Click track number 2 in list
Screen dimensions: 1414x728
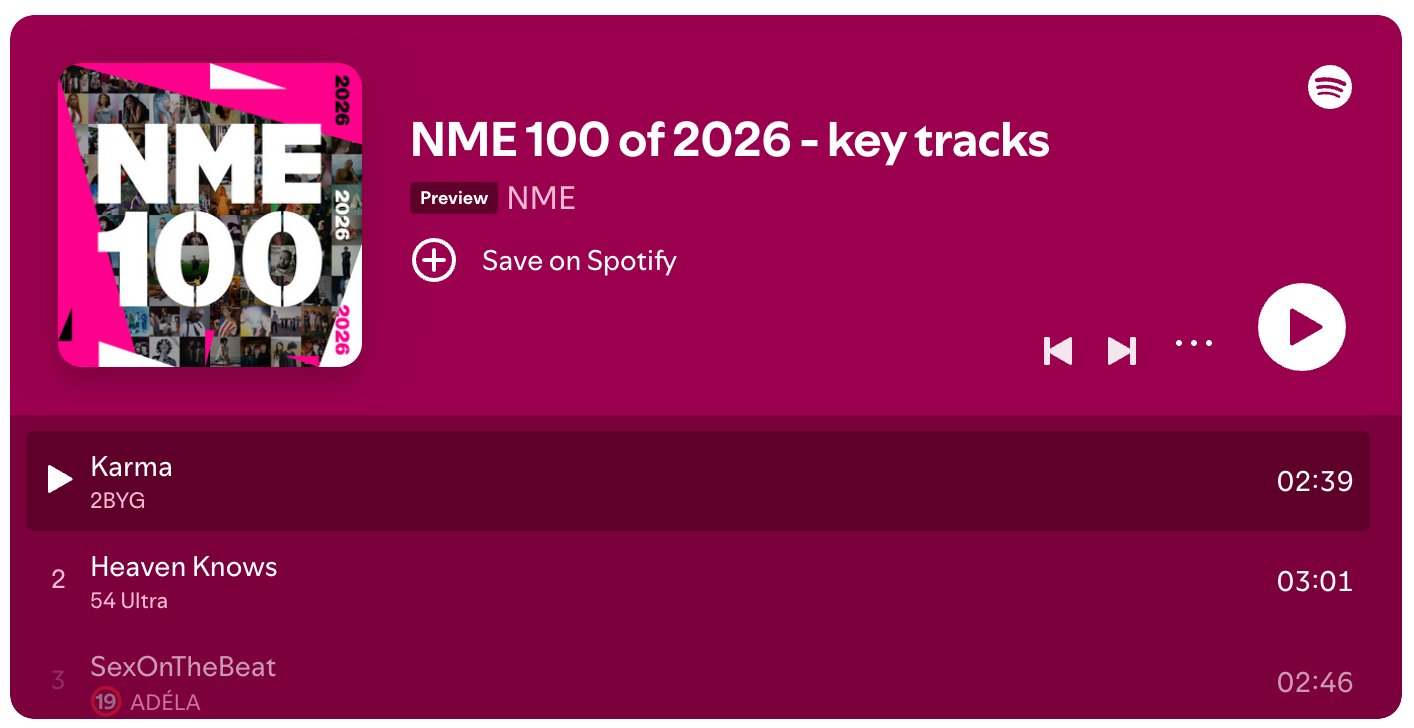[58, 580]
